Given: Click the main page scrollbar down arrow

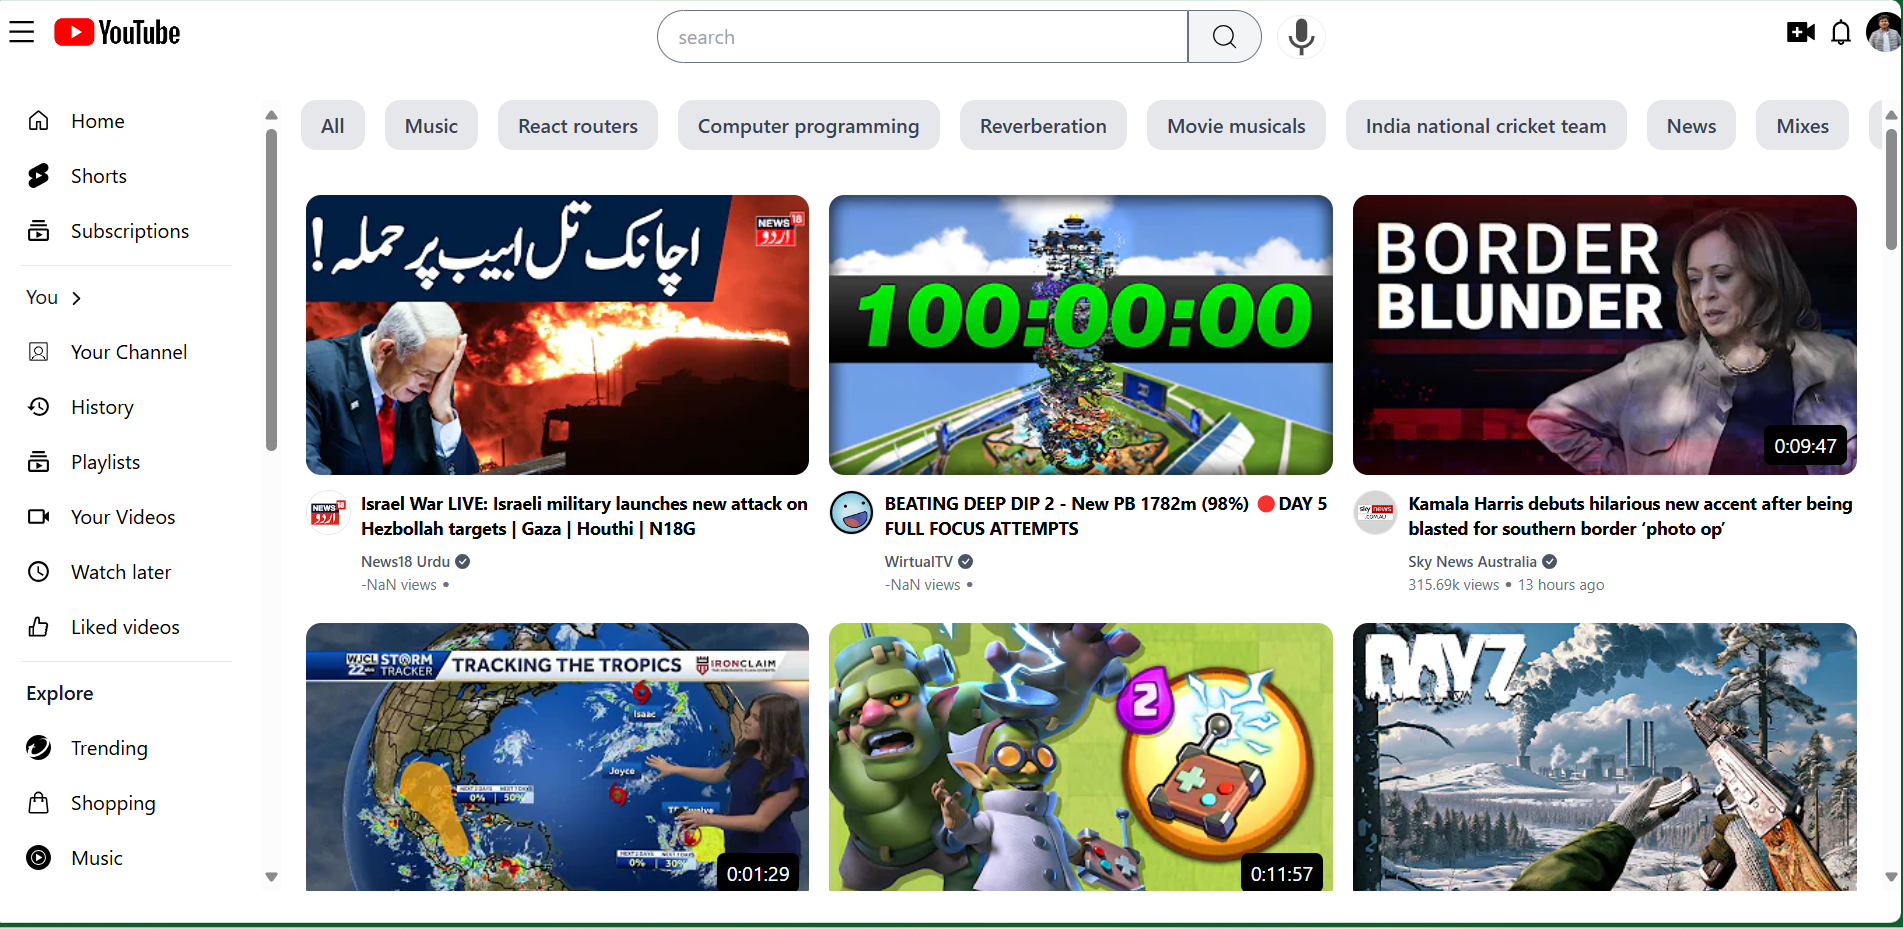Looking at the screenshot, I should tap(1891, 877).
